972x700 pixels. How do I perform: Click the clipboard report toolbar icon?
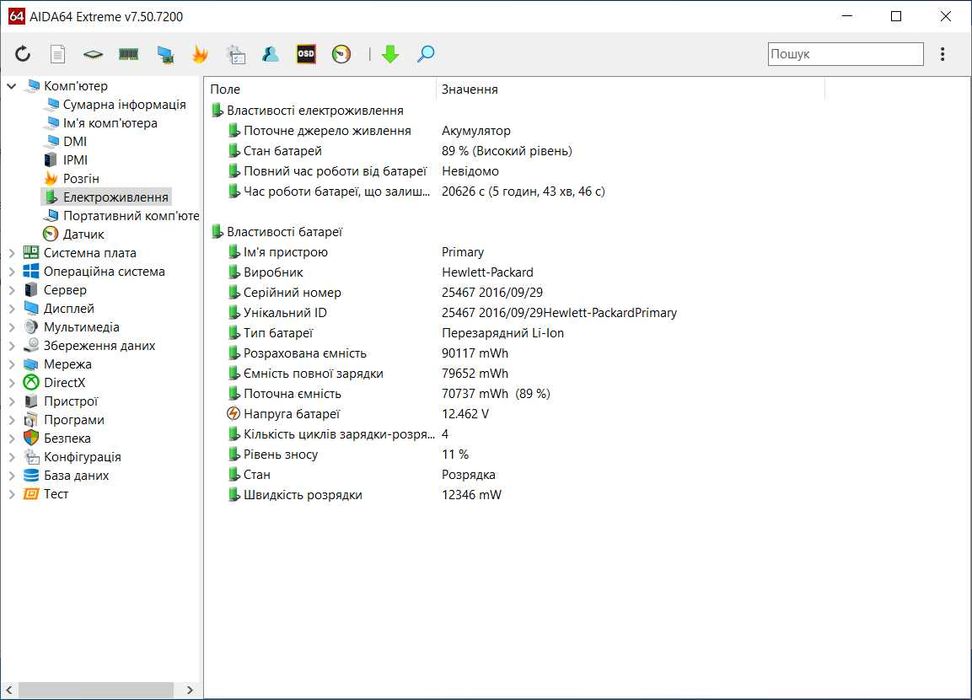[236, 55]
